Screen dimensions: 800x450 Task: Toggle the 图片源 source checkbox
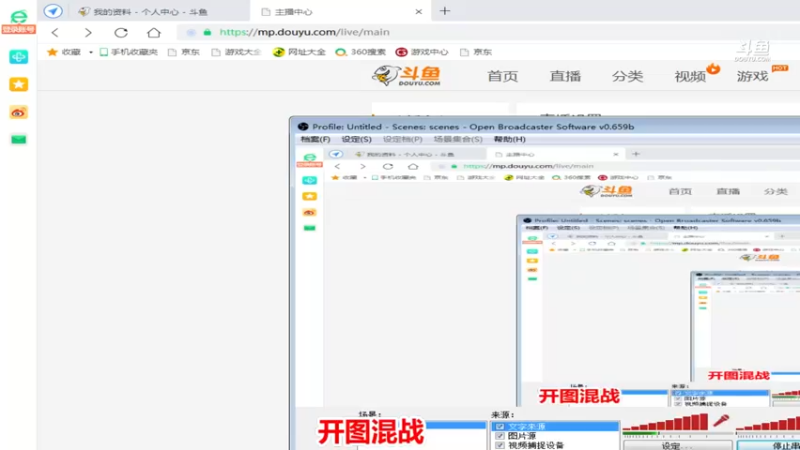pos(499,436)
